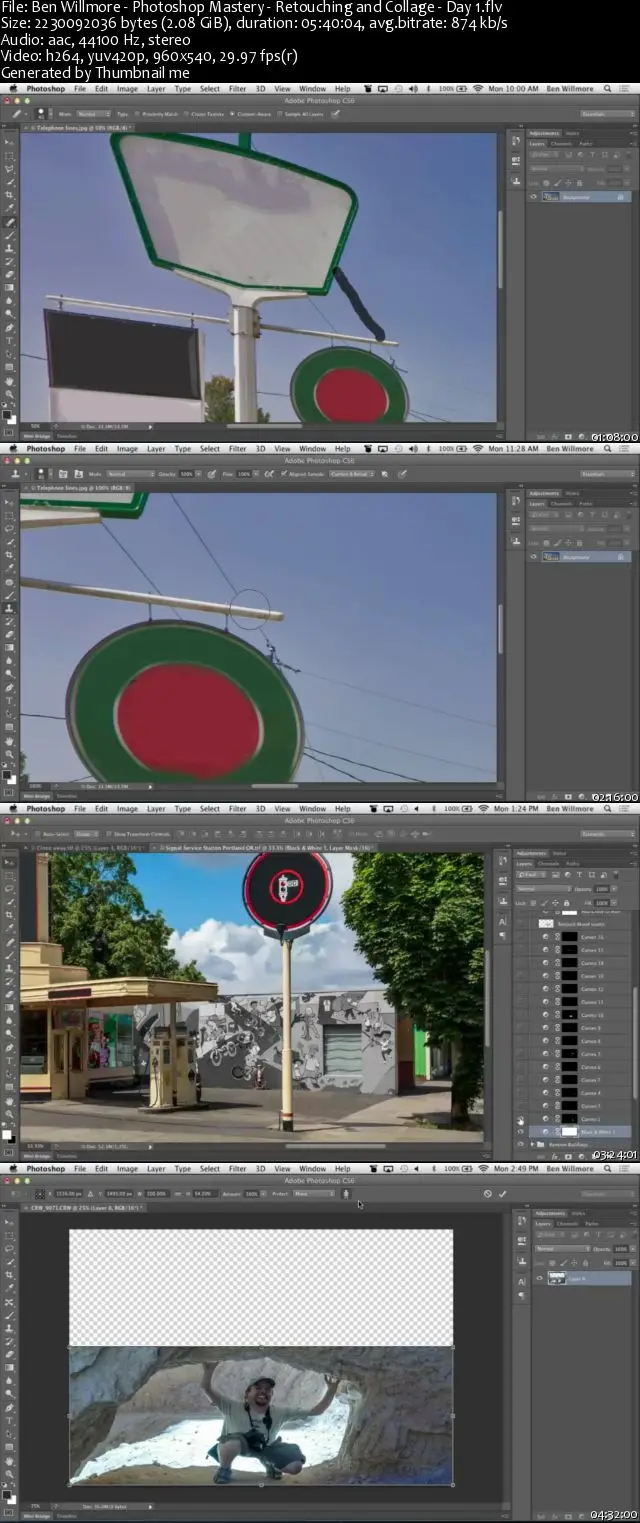Image resolution: width=640 pixels, height=1523 pixels.
Task: Cancel the transform on the cave photo document
Action: 487,1193
